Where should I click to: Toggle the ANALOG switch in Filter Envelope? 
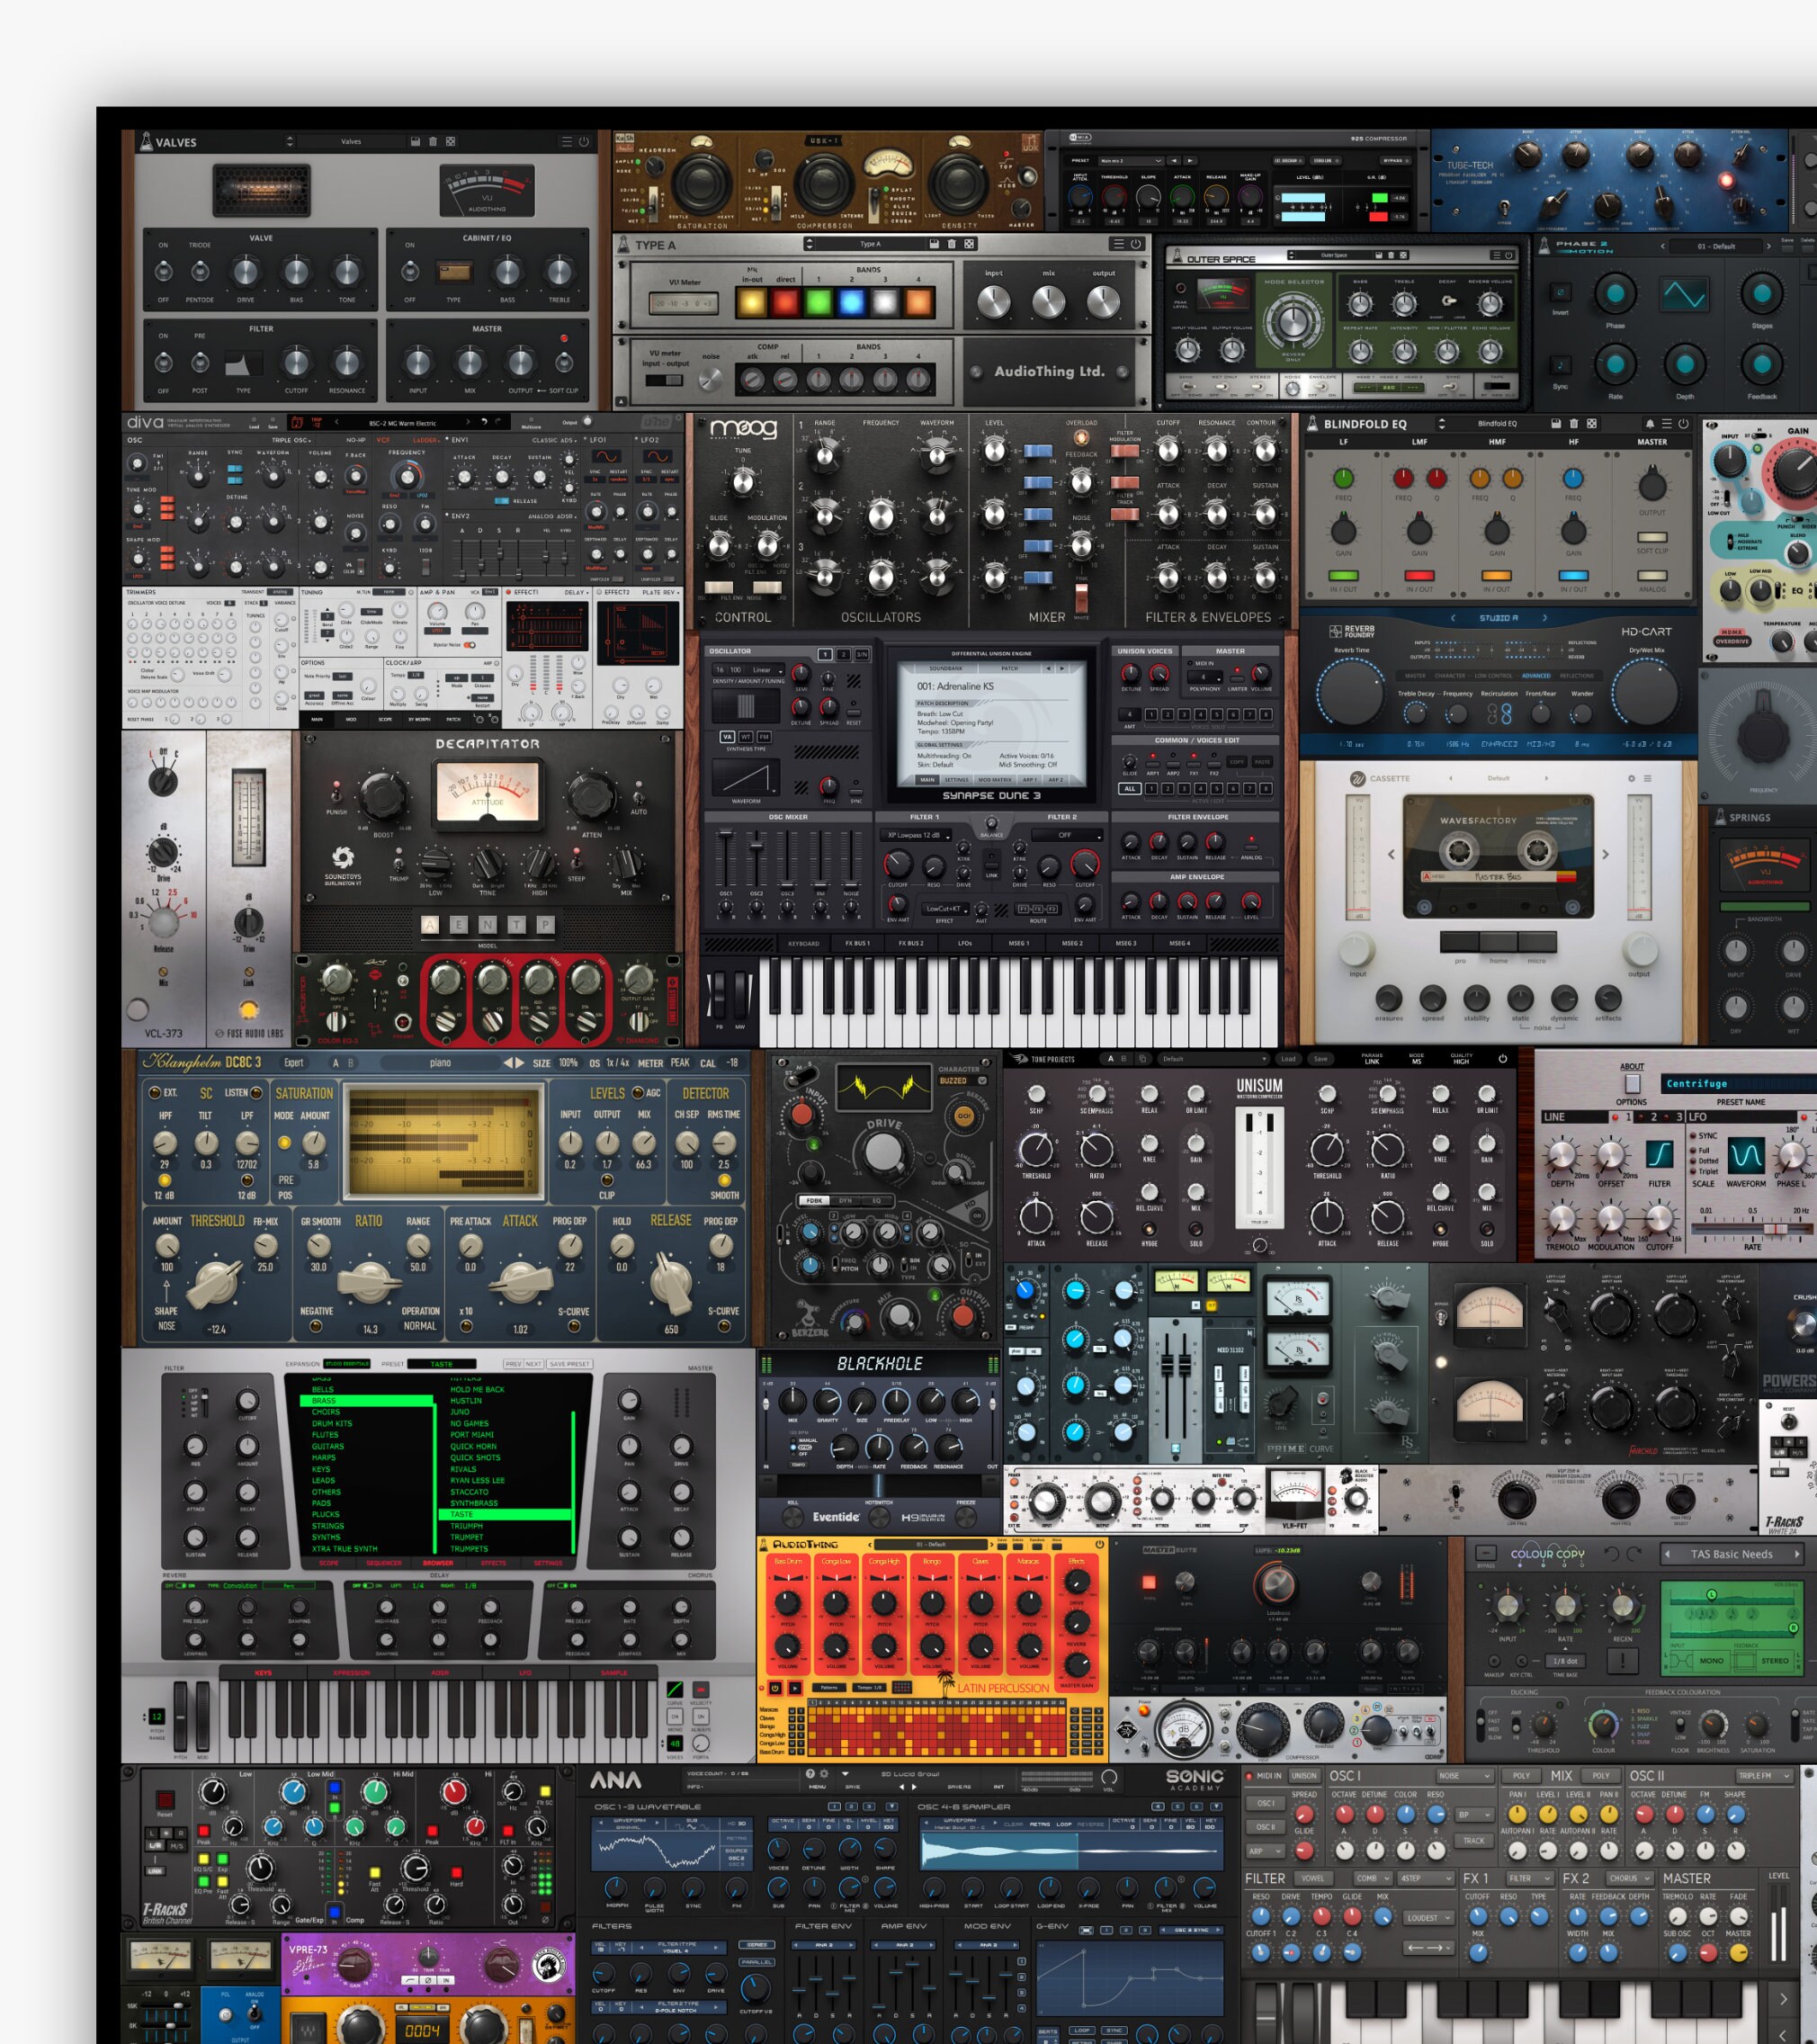point(1250,849)
